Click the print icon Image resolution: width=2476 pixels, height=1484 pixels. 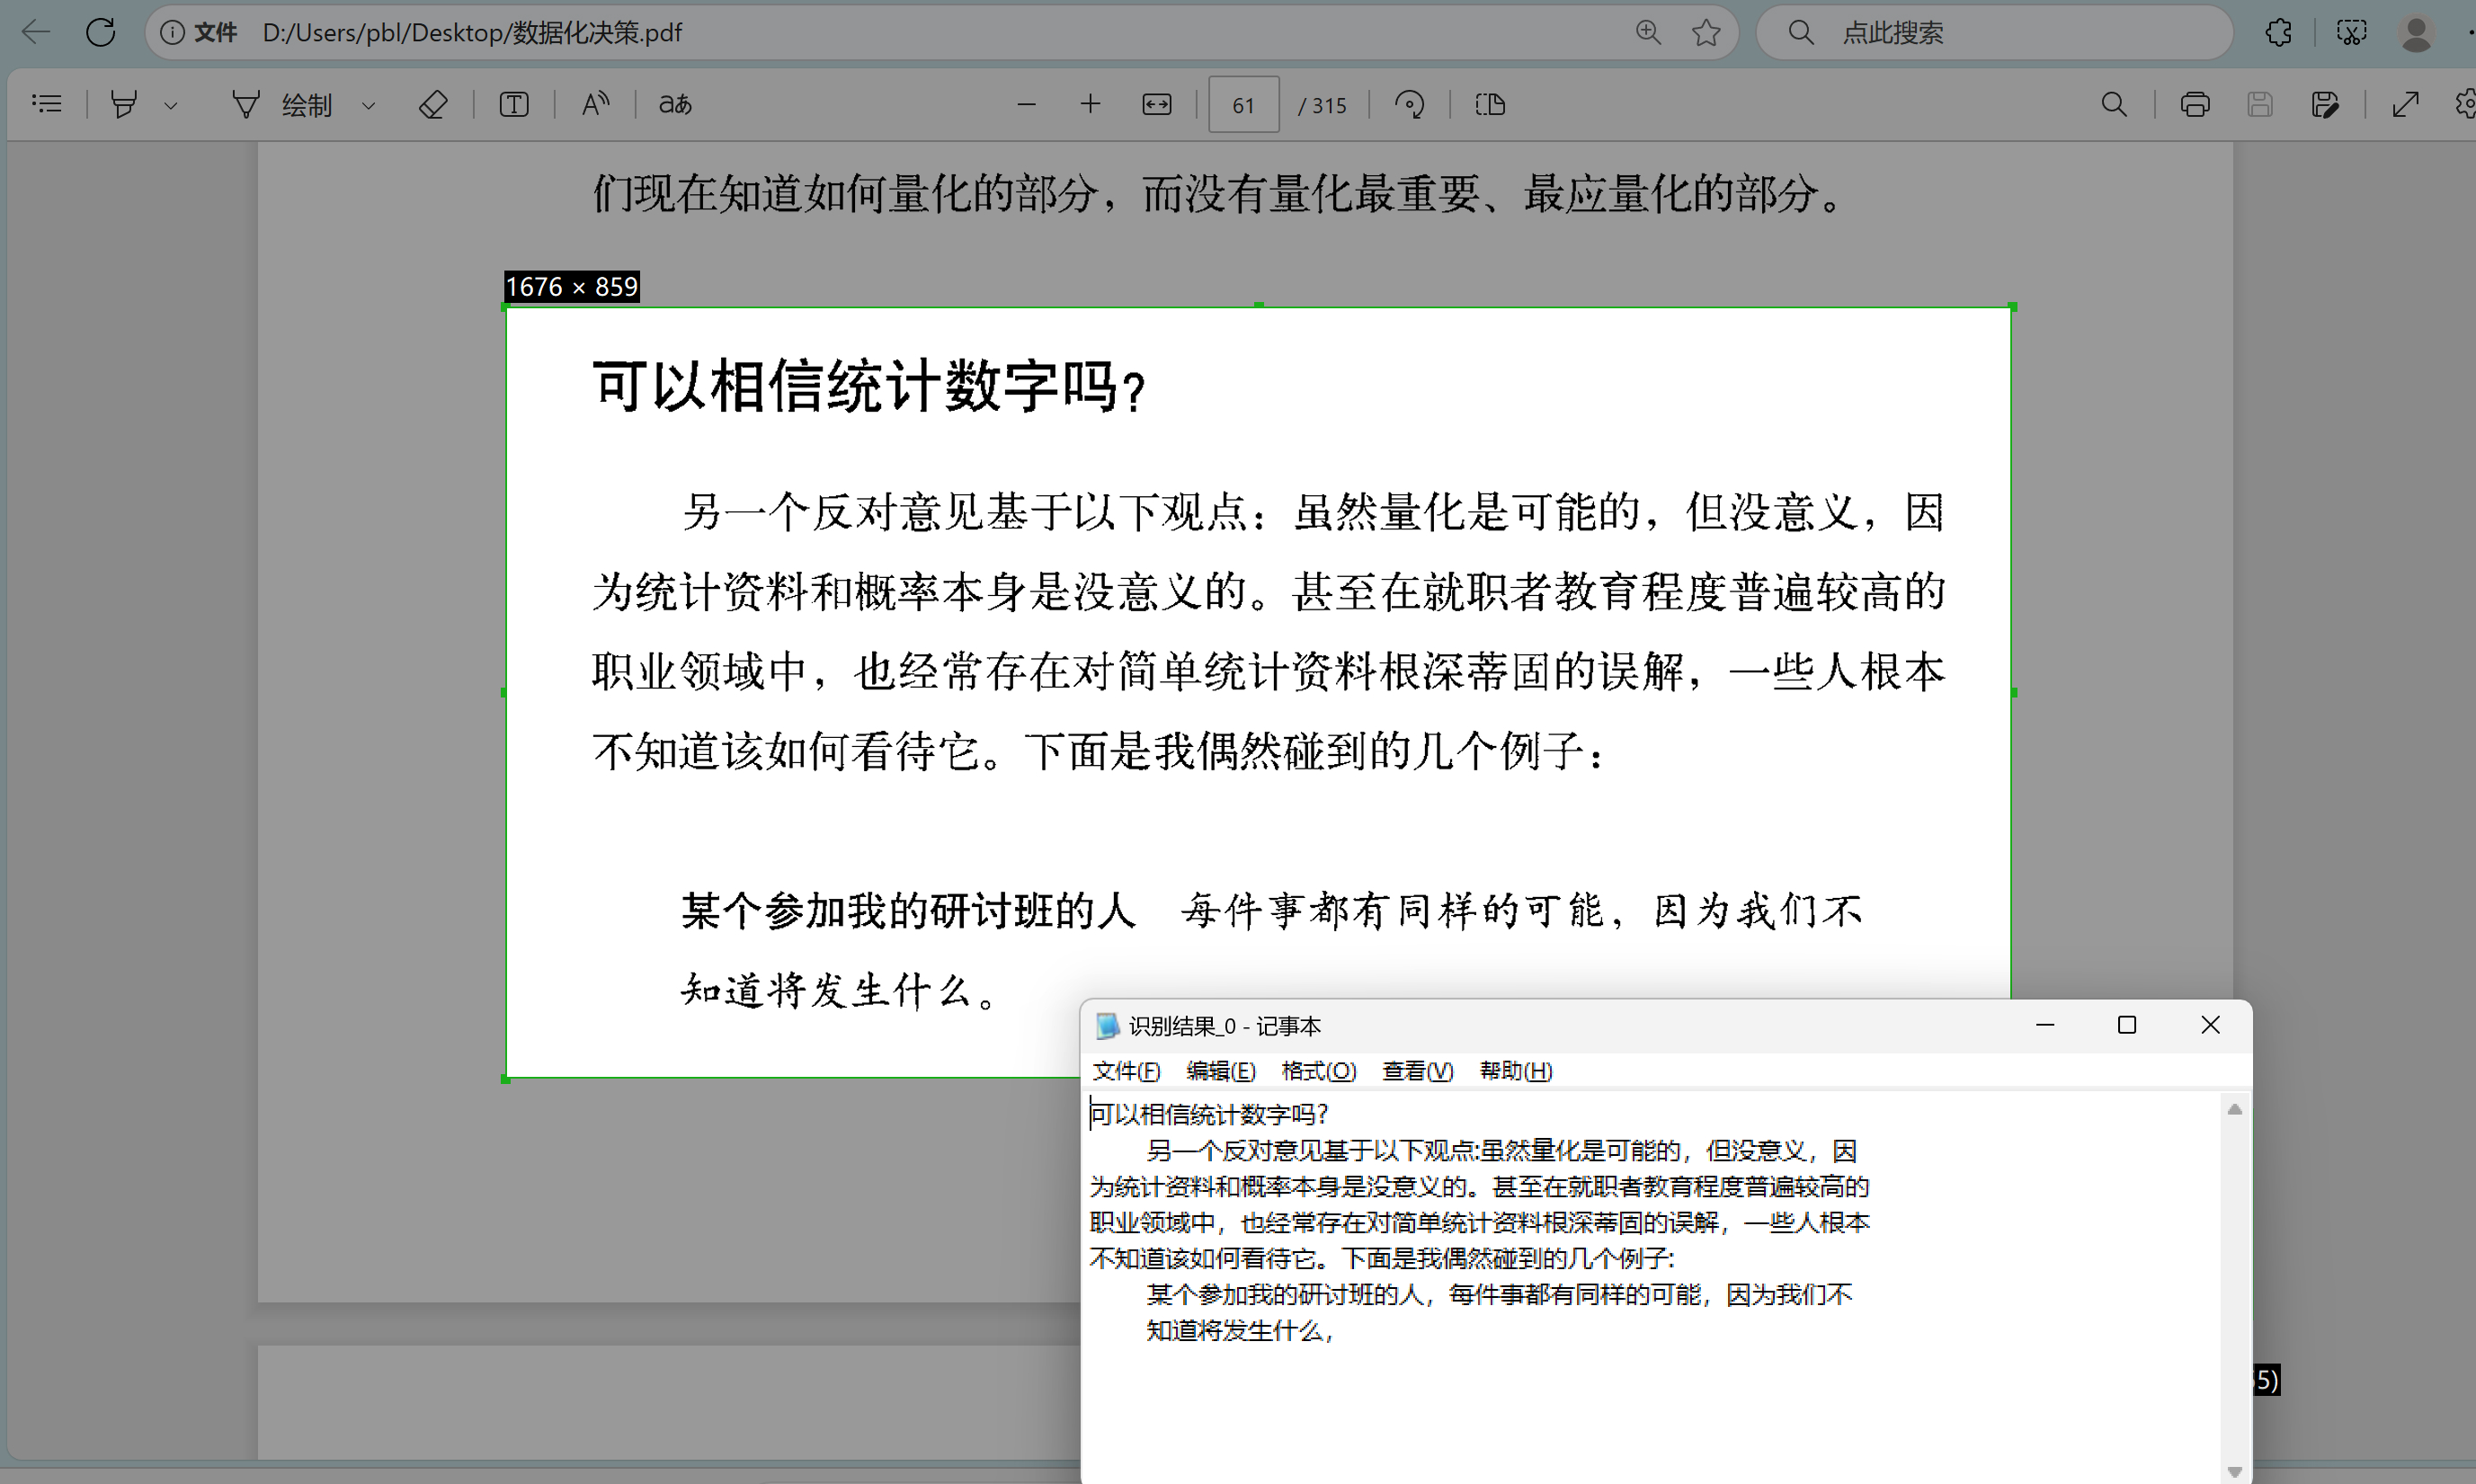click(2194, 104)
